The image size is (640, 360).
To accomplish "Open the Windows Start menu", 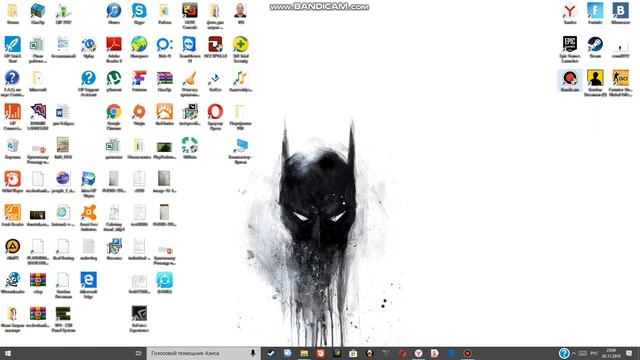I will [x=7, y=353].
